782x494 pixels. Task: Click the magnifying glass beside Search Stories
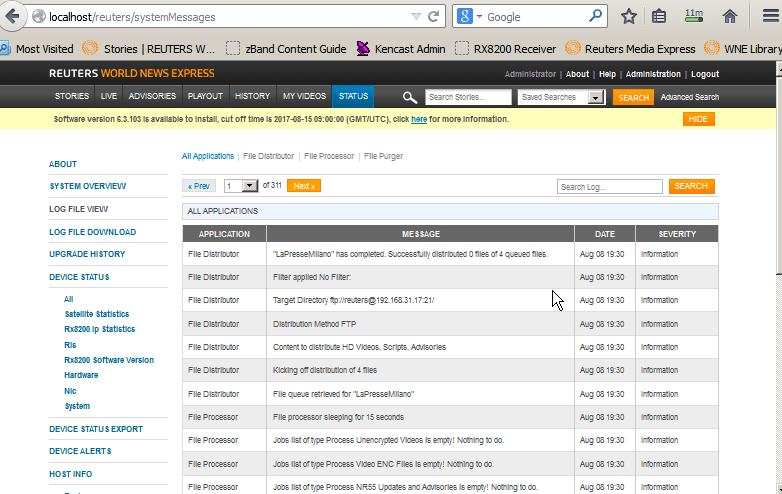pos(410,97)
